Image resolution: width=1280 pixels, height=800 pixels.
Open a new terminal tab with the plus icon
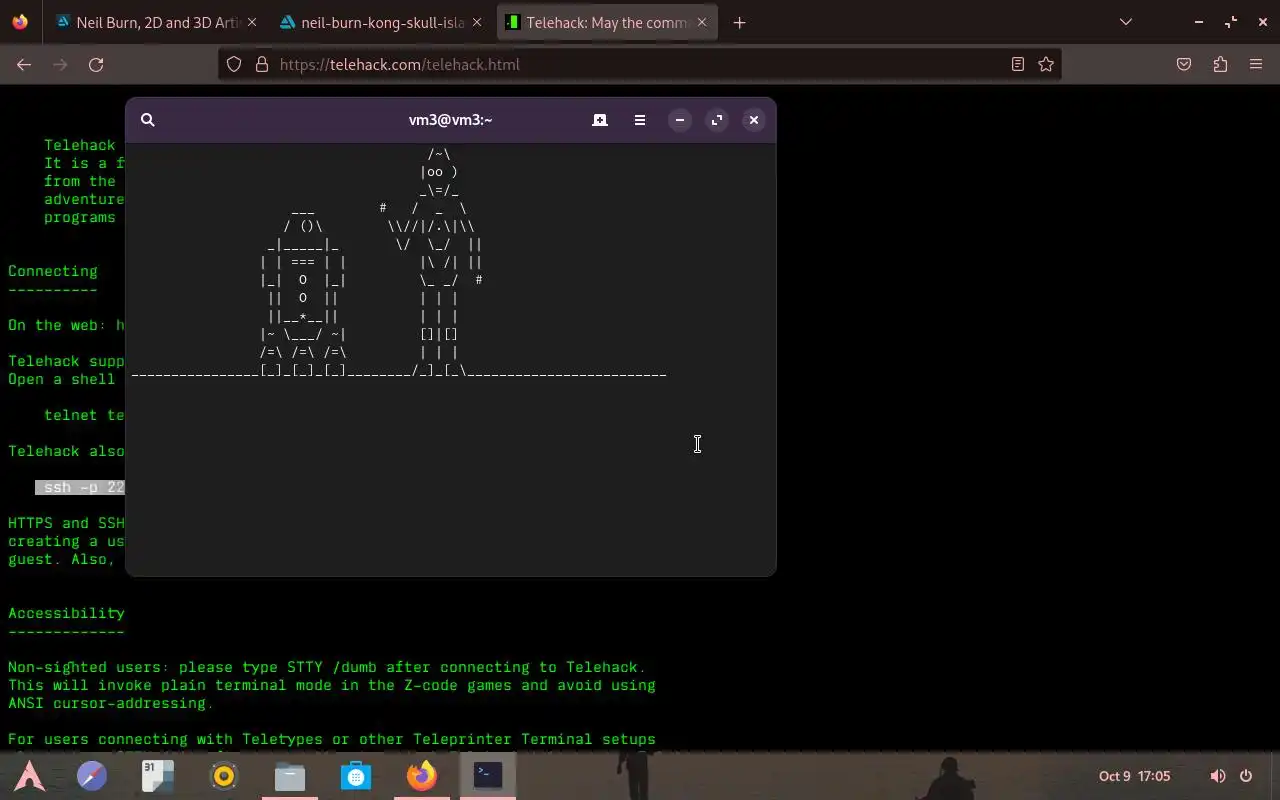(600, 120)
